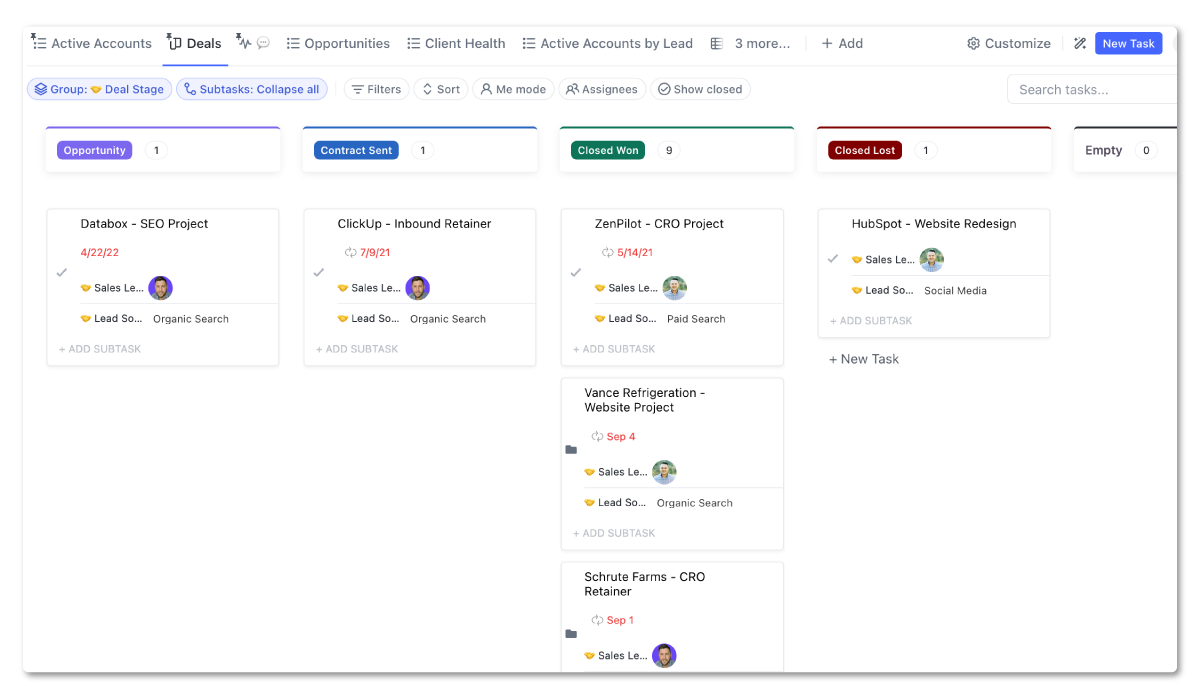This screenshot has height=700, width=1200.
Task: Click the purple Opportunity status badge
Action: click(x=94, y=149)
